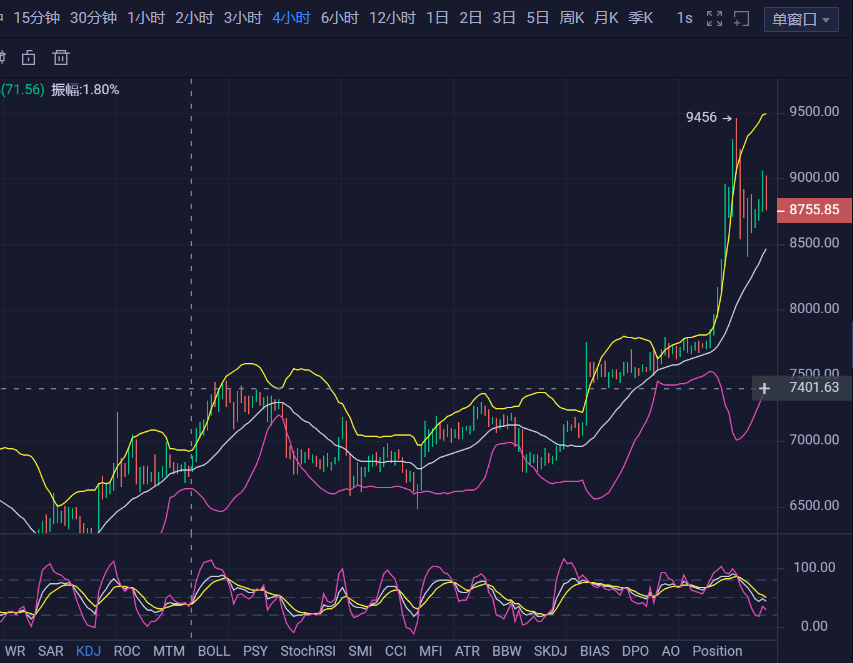Screen dimensions: 853x663
Task: Click the 振幅:1.80% amplitude readout
Action: (85, 89)
